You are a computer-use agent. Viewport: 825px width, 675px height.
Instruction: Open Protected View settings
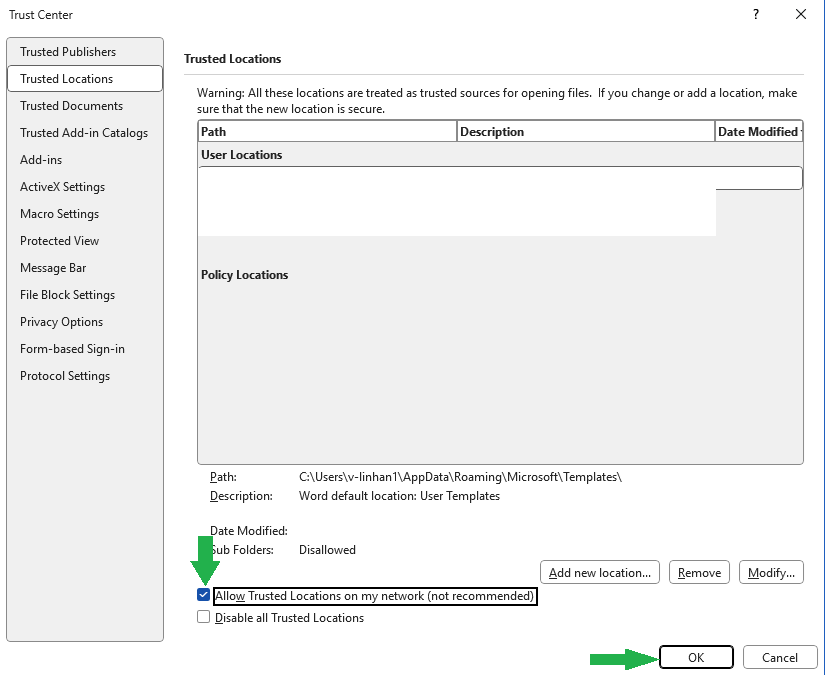tap(85, 240)
